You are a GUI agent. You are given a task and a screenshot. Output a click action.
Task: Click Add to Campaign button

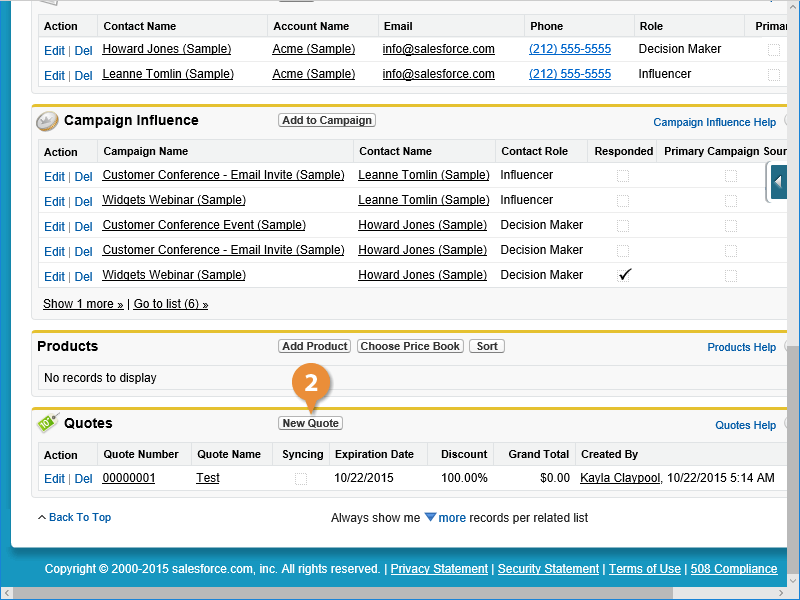pos(327,120)
